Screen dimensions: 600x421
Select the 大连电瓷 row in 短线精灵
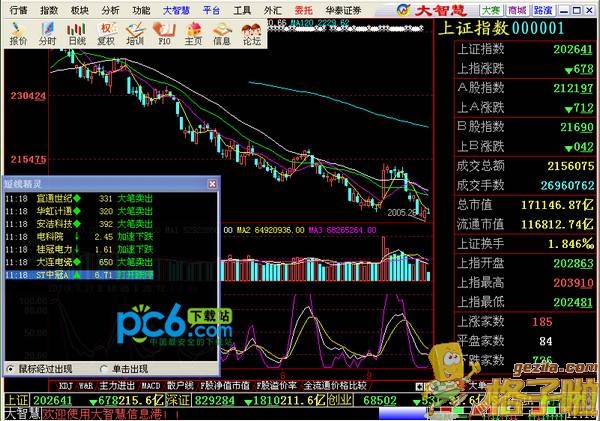(79, 262)
